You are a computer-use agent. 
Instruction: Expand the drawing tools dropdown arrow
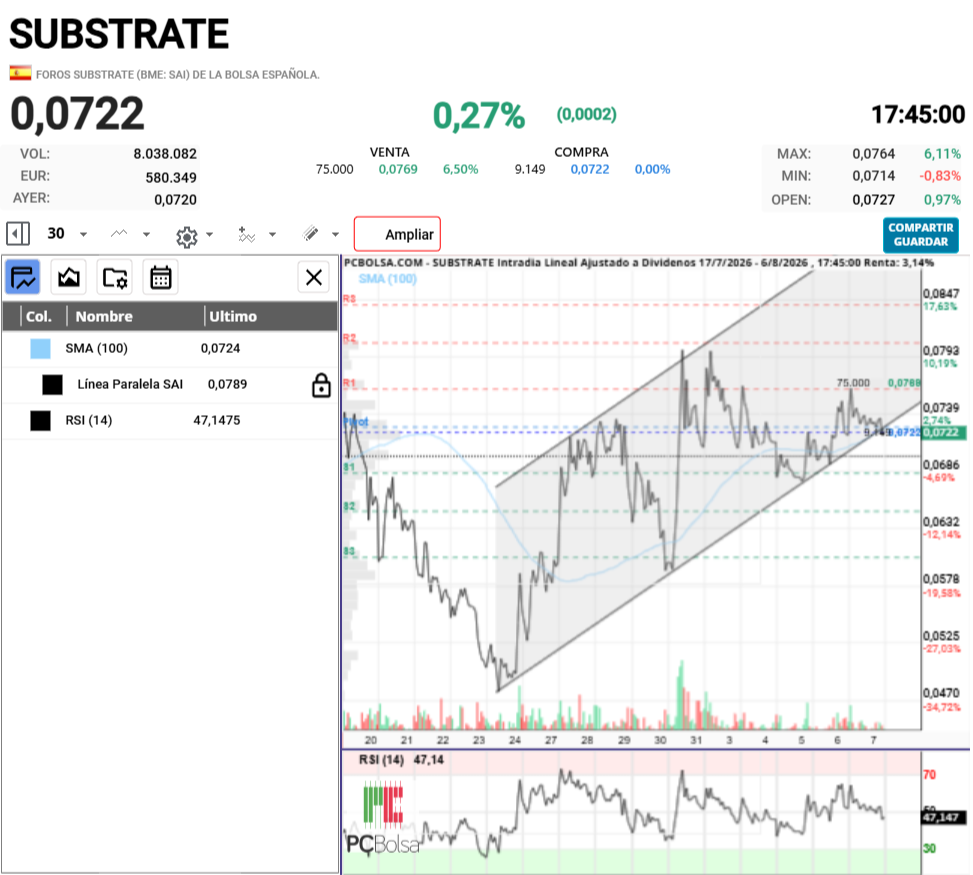tap(336, 235)
